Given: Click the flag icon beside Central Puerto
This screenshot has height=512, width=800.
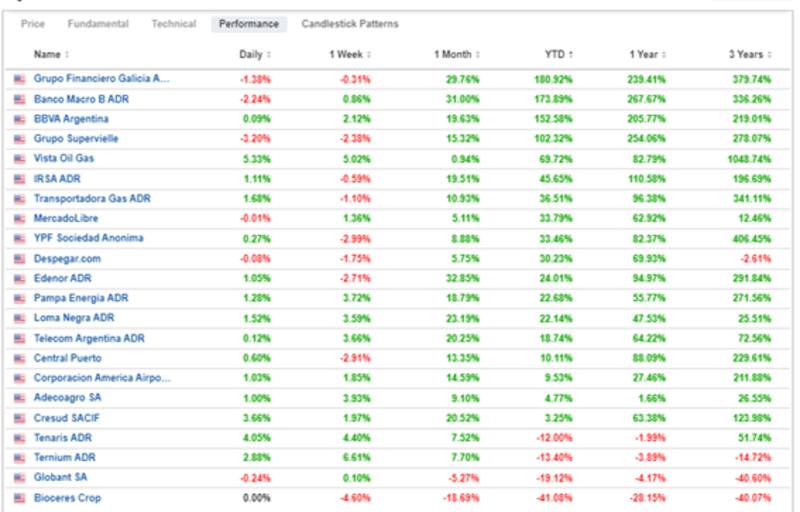Looking at the screenshot, I should (x=19, y=358).
